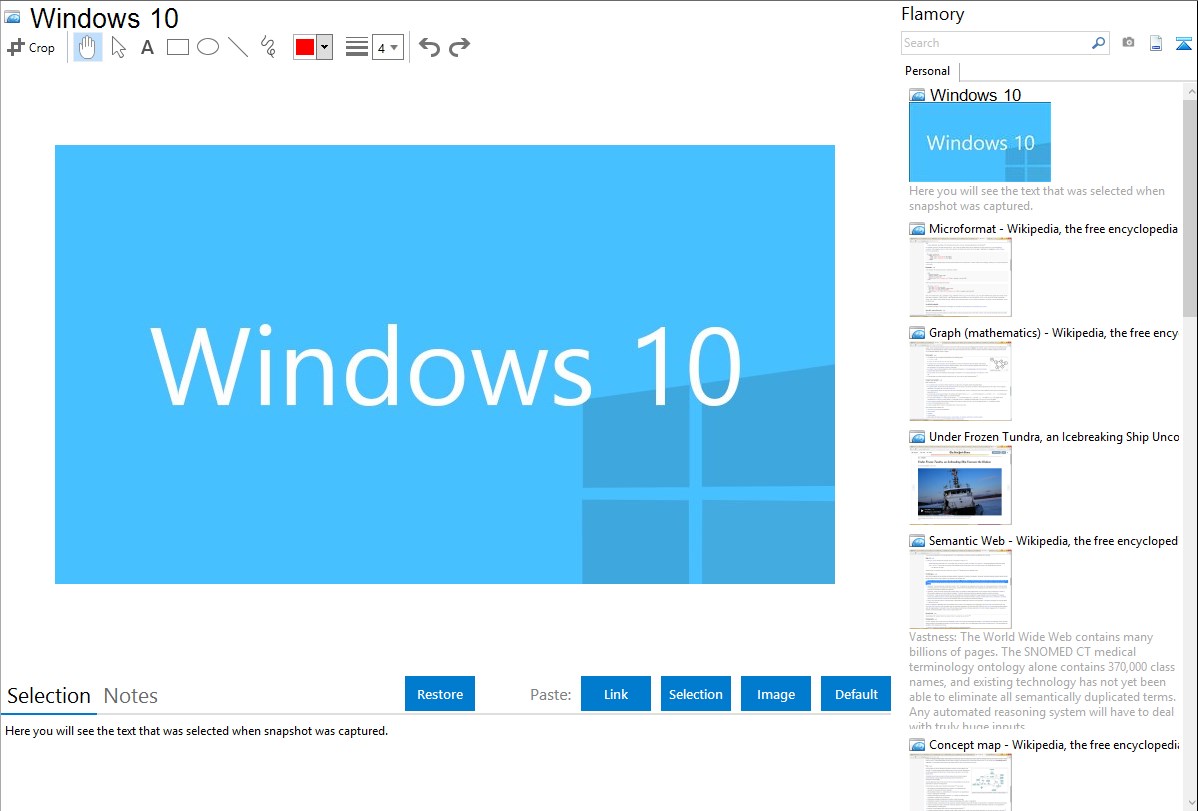Viewport: 1198px width, 811px height.
Task: Select the Crop tool
Action: (x=31, y=47)
